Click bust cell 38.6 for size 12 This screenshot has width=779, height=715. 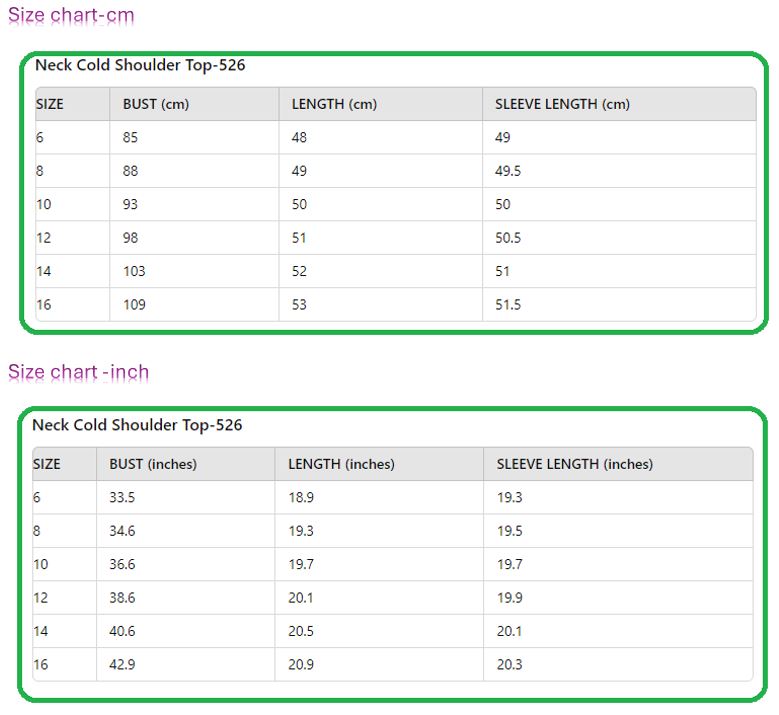pyautogui.click(x=122, y=597)
